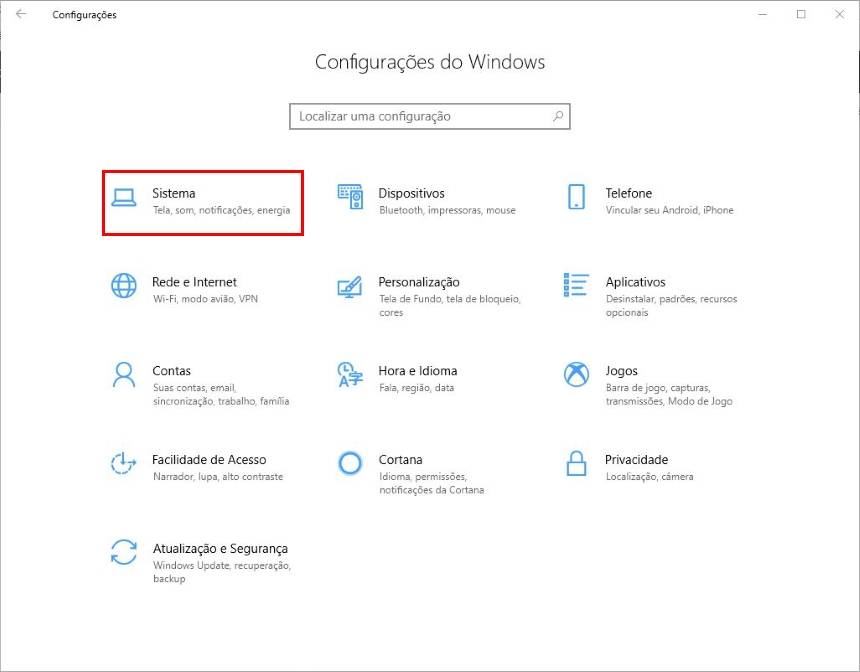
Task: Click the Hora e Idioma clock icon
Action: 350,374
